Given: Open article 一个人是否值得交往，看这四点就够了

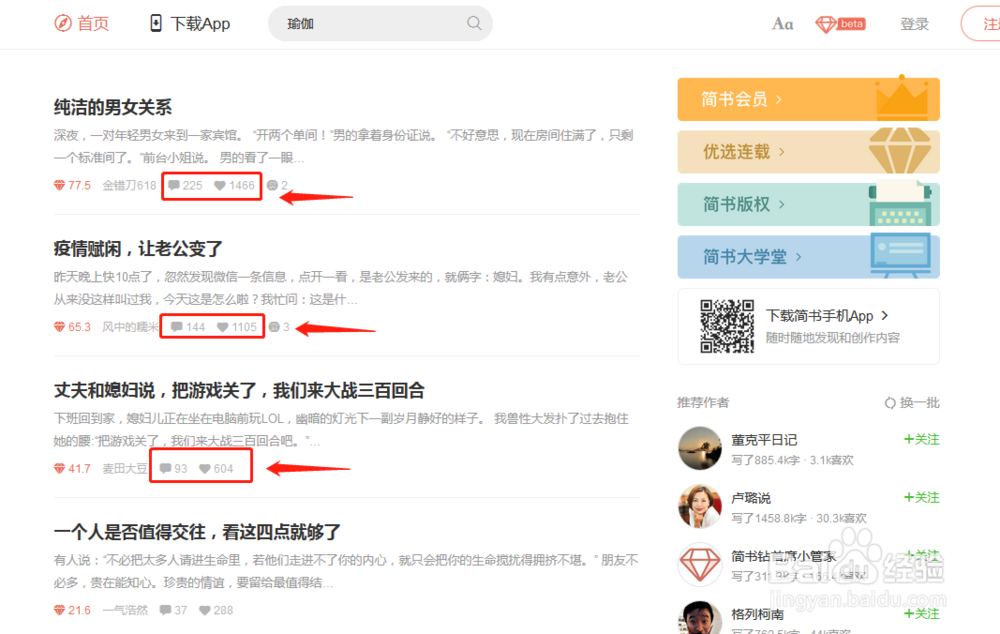Looking at the screenshot, I should pyautogui.click(x=197, y=532).
